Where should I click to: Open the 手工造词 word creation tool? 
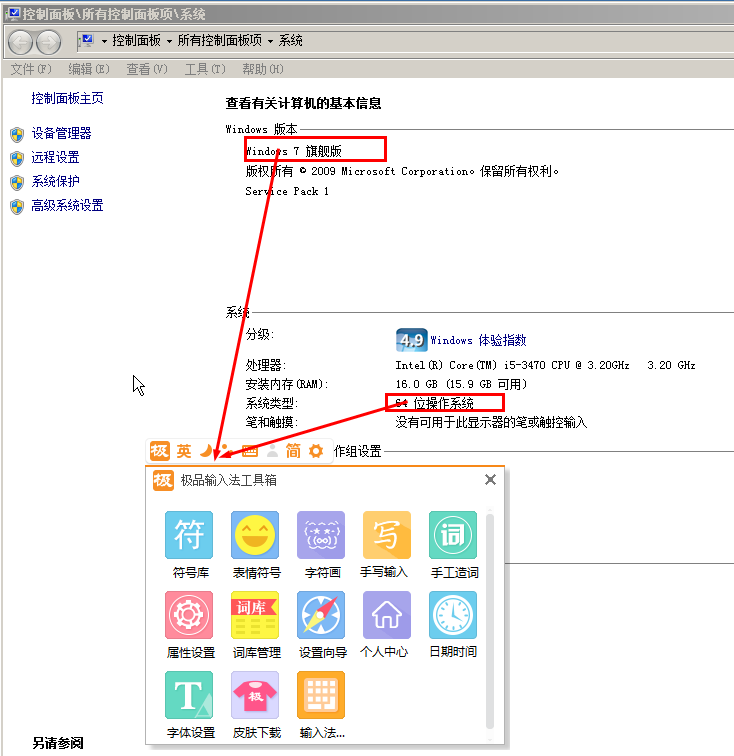453,544
